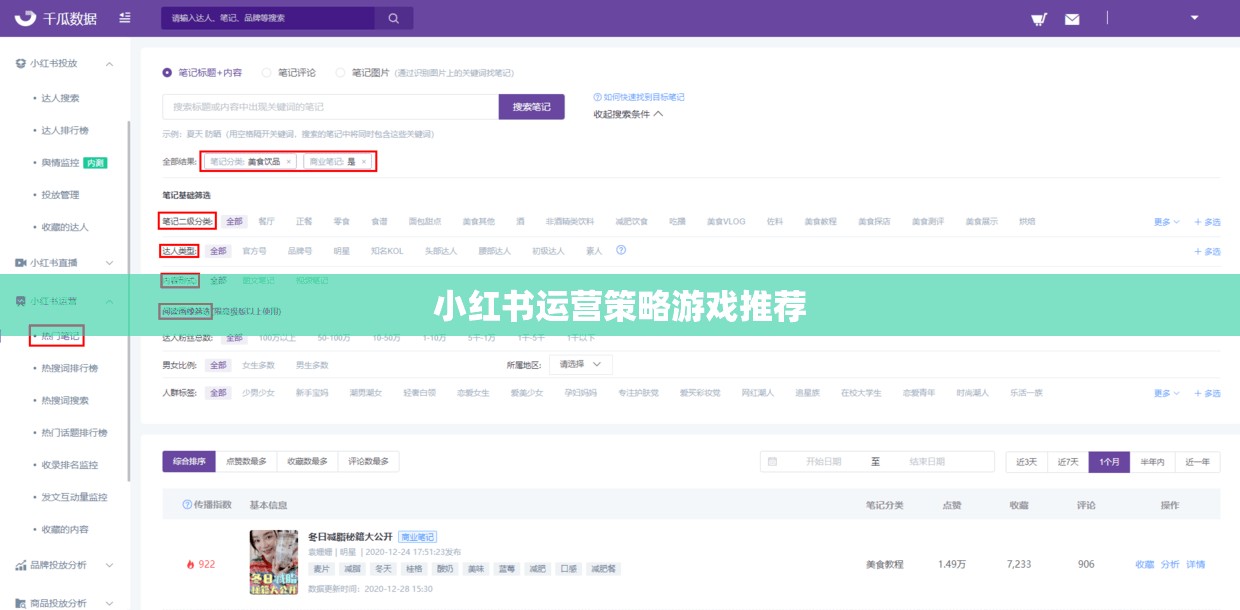
Task: Click the 小红书直播 camera icon
Action: click(20, 263)
